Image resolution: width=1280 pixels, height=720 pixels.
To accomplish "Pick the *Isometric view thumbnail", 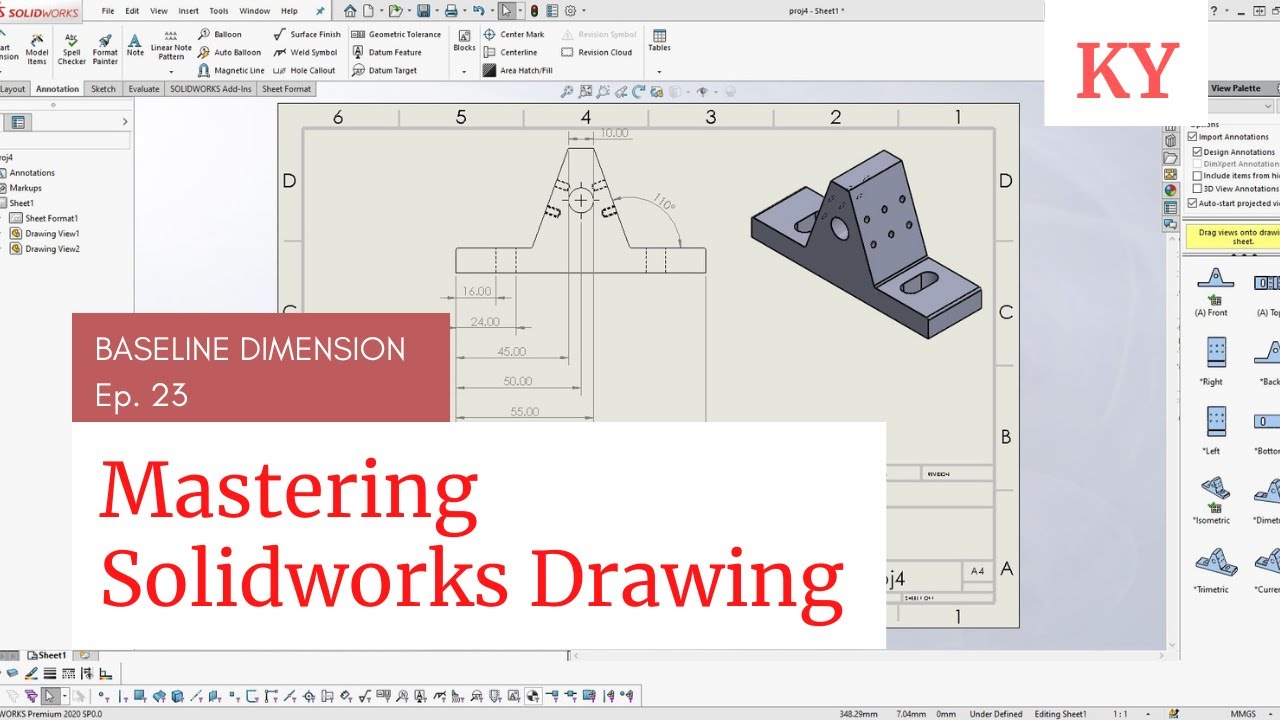I will pyautogui.click(x=1212, y=500).
